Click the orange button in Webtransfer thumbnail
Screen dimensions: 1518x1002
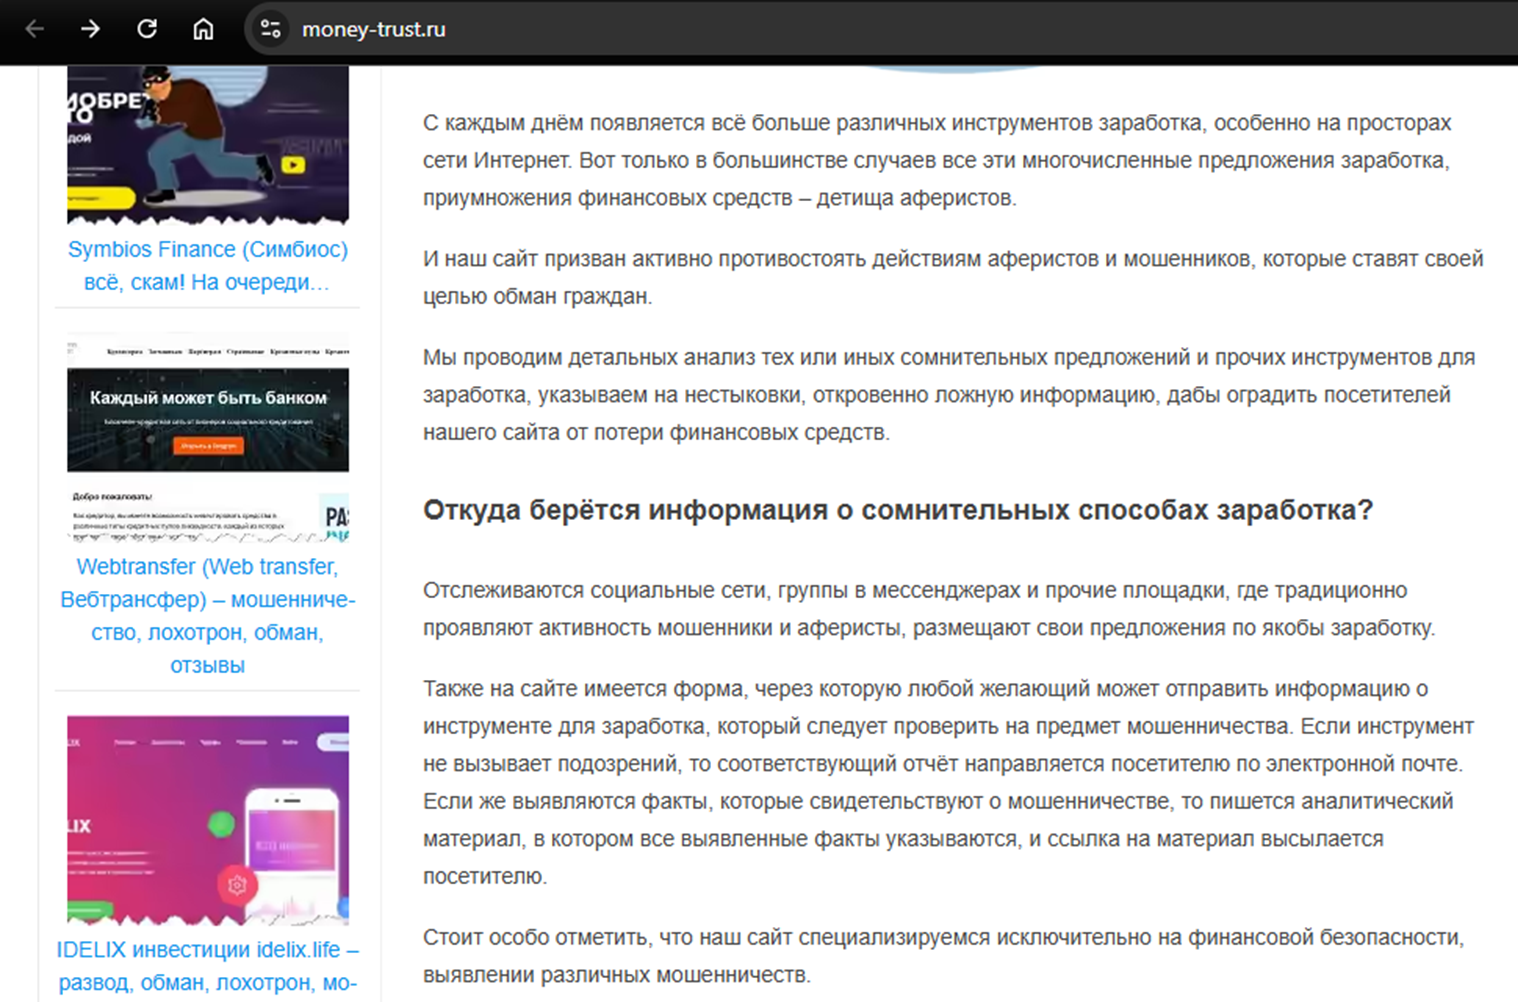point(208,446)
